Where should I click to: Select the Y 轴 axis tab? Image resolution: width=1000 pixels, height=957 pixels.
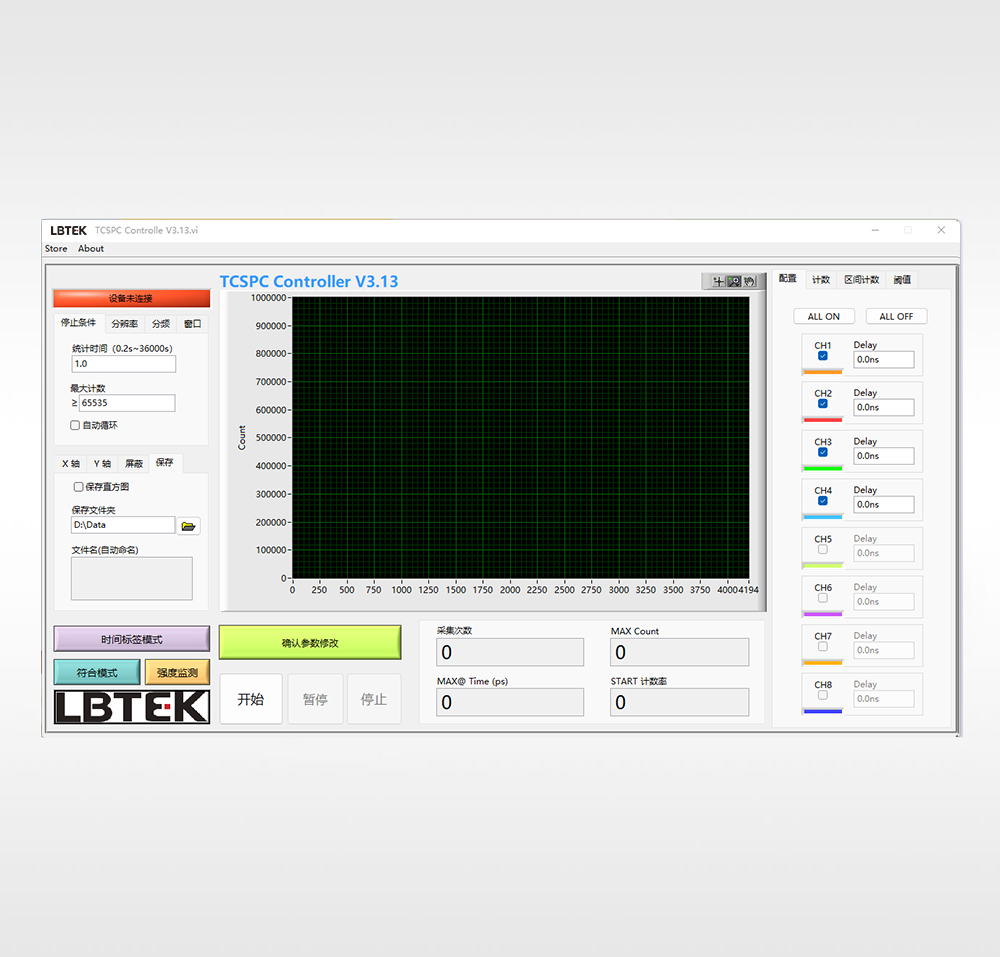(x=102, y=464)
